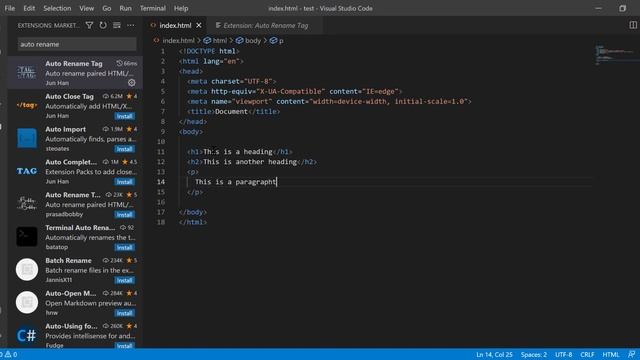
Task: Click the Auto Rename Tag extension logo
Action: [x=27, y=73]
